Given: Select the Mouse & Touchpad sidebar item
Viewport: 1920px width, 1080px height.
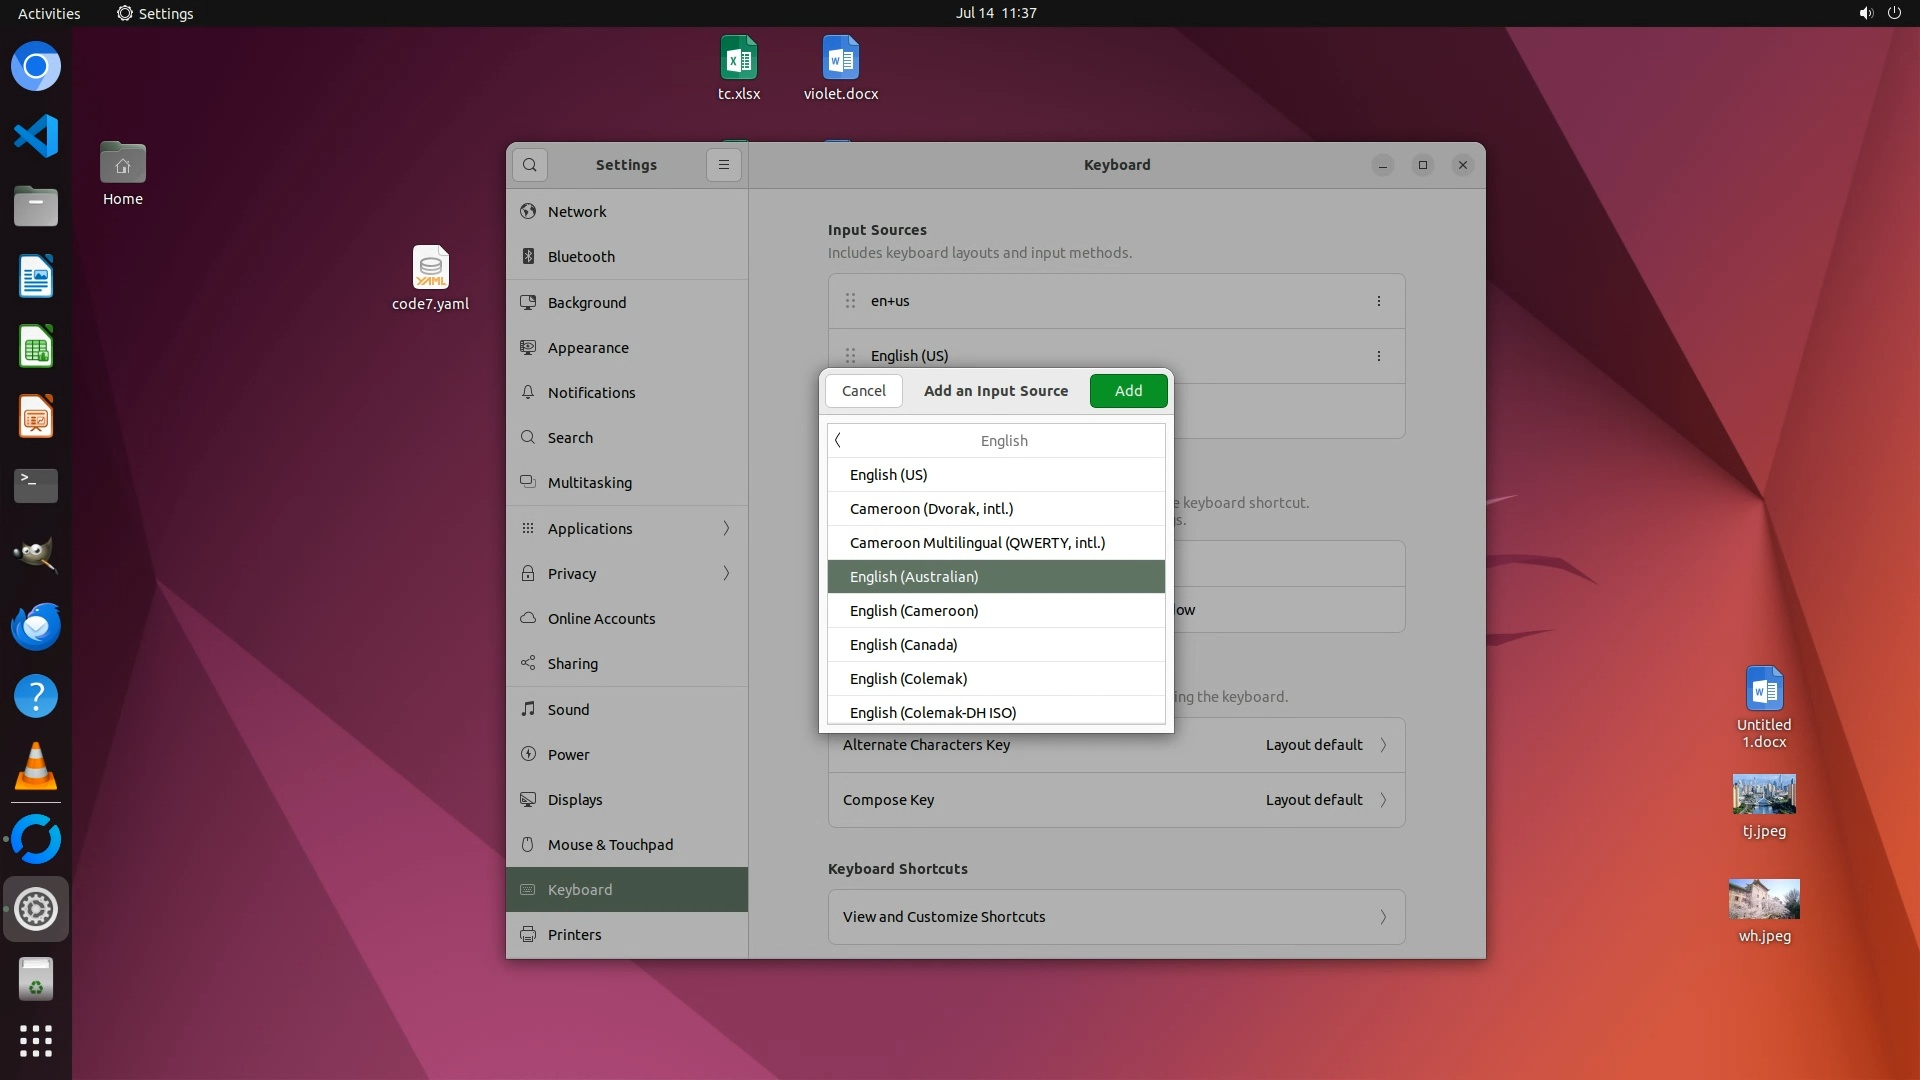Looking at the screenshot, I should [610, 845].
